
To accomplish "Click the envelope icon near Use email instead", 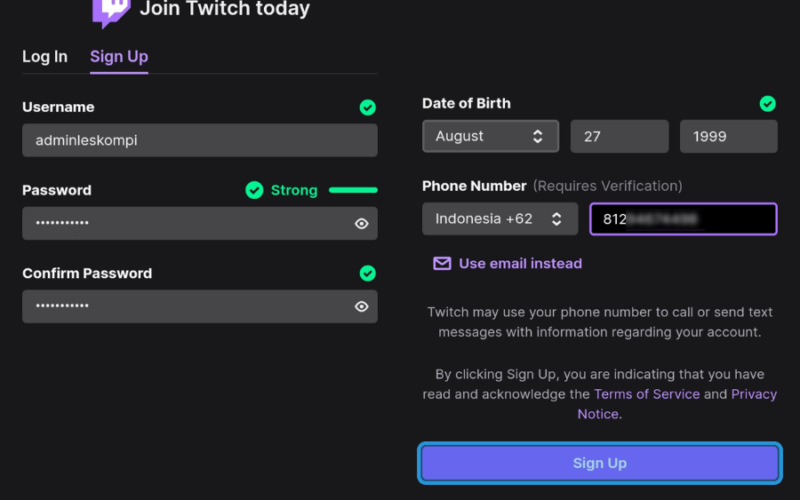I will [442, 263].
